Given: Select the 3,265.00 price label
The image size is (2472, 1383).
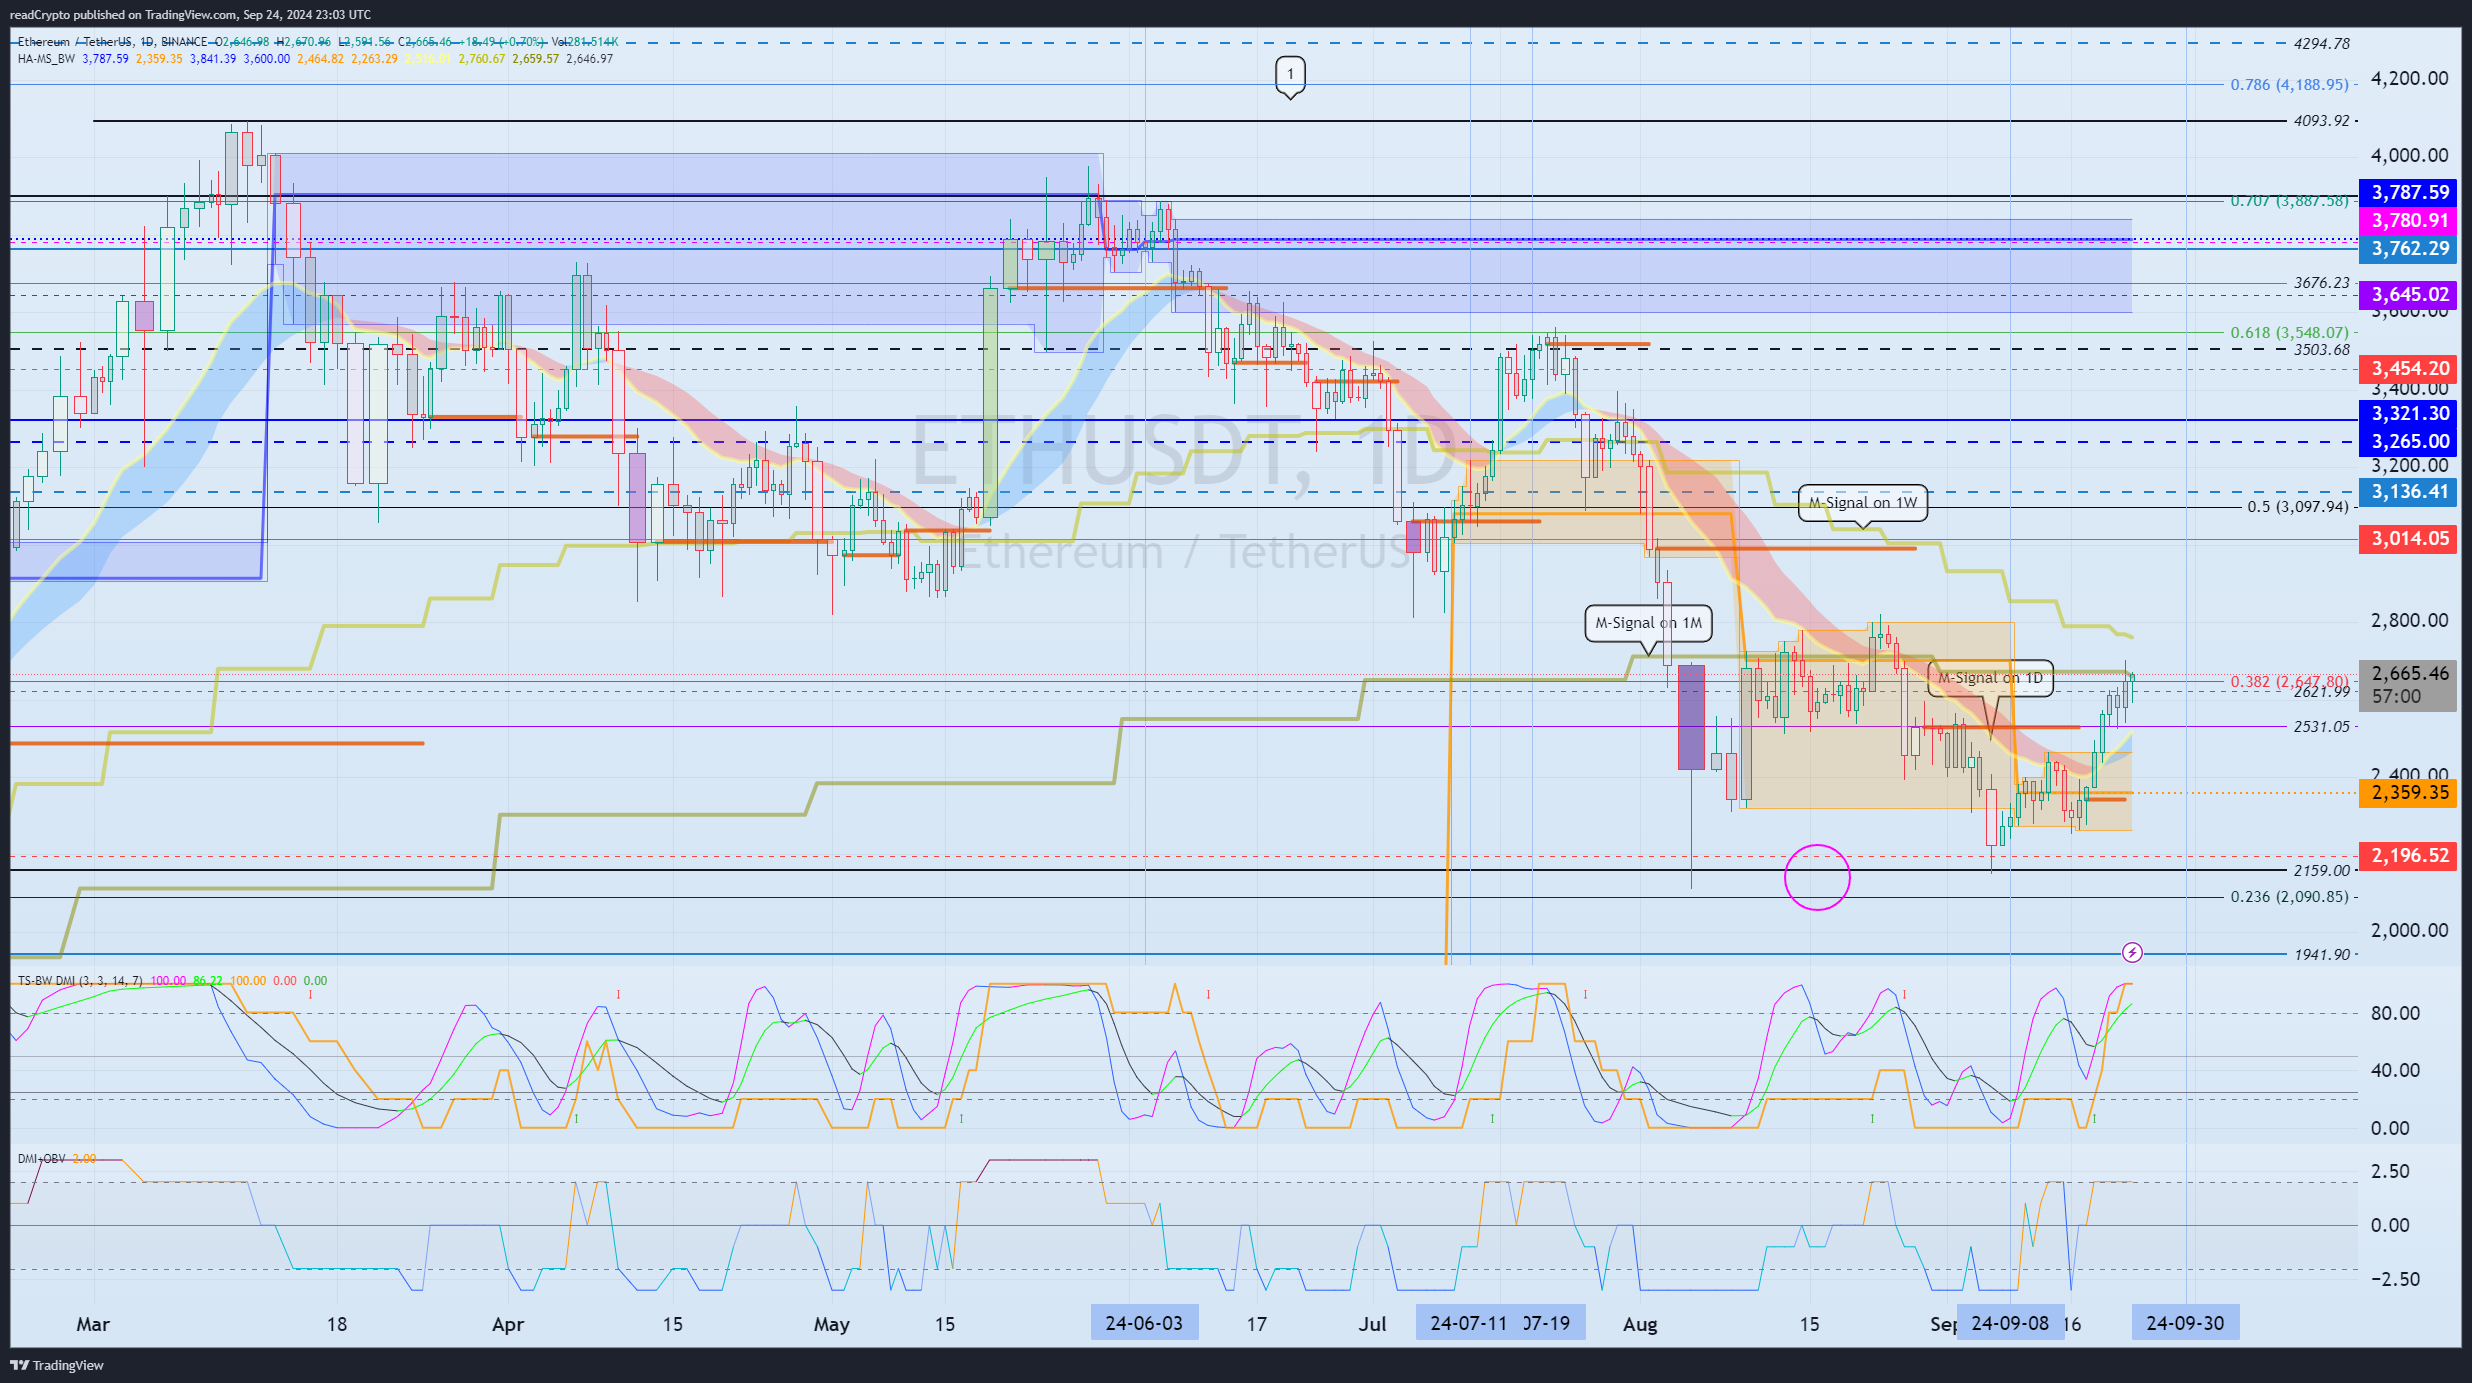Looking at the screenshot, I should (2410, 441).
